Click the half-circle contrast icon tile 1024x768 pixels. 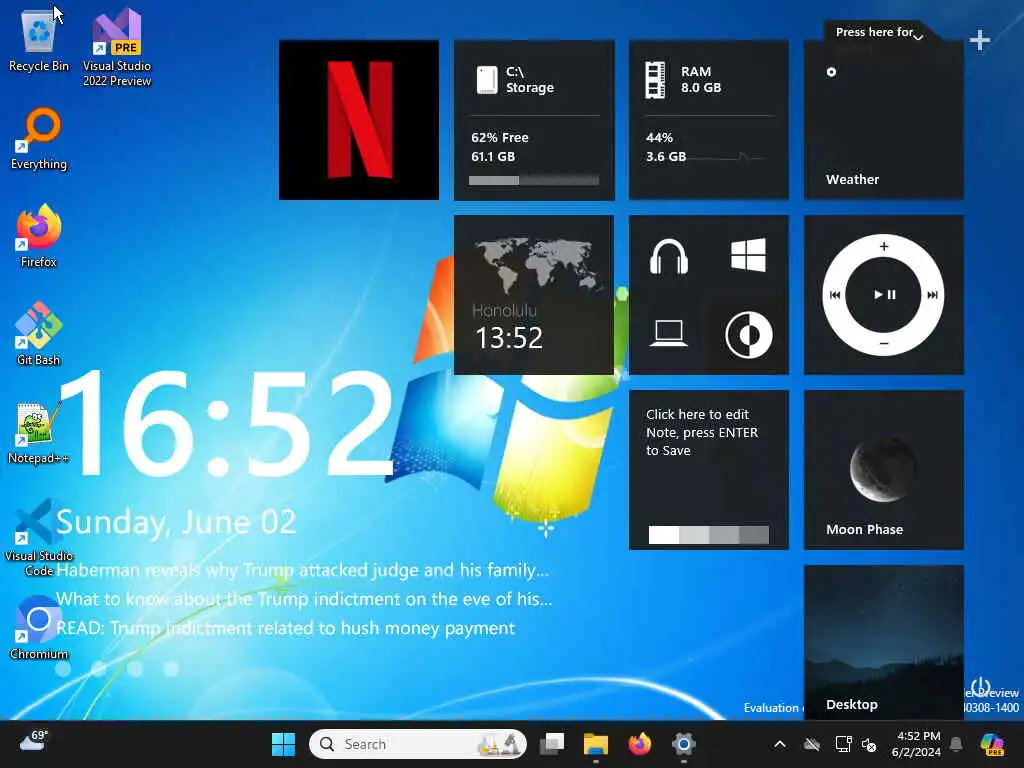pos(749,335)
